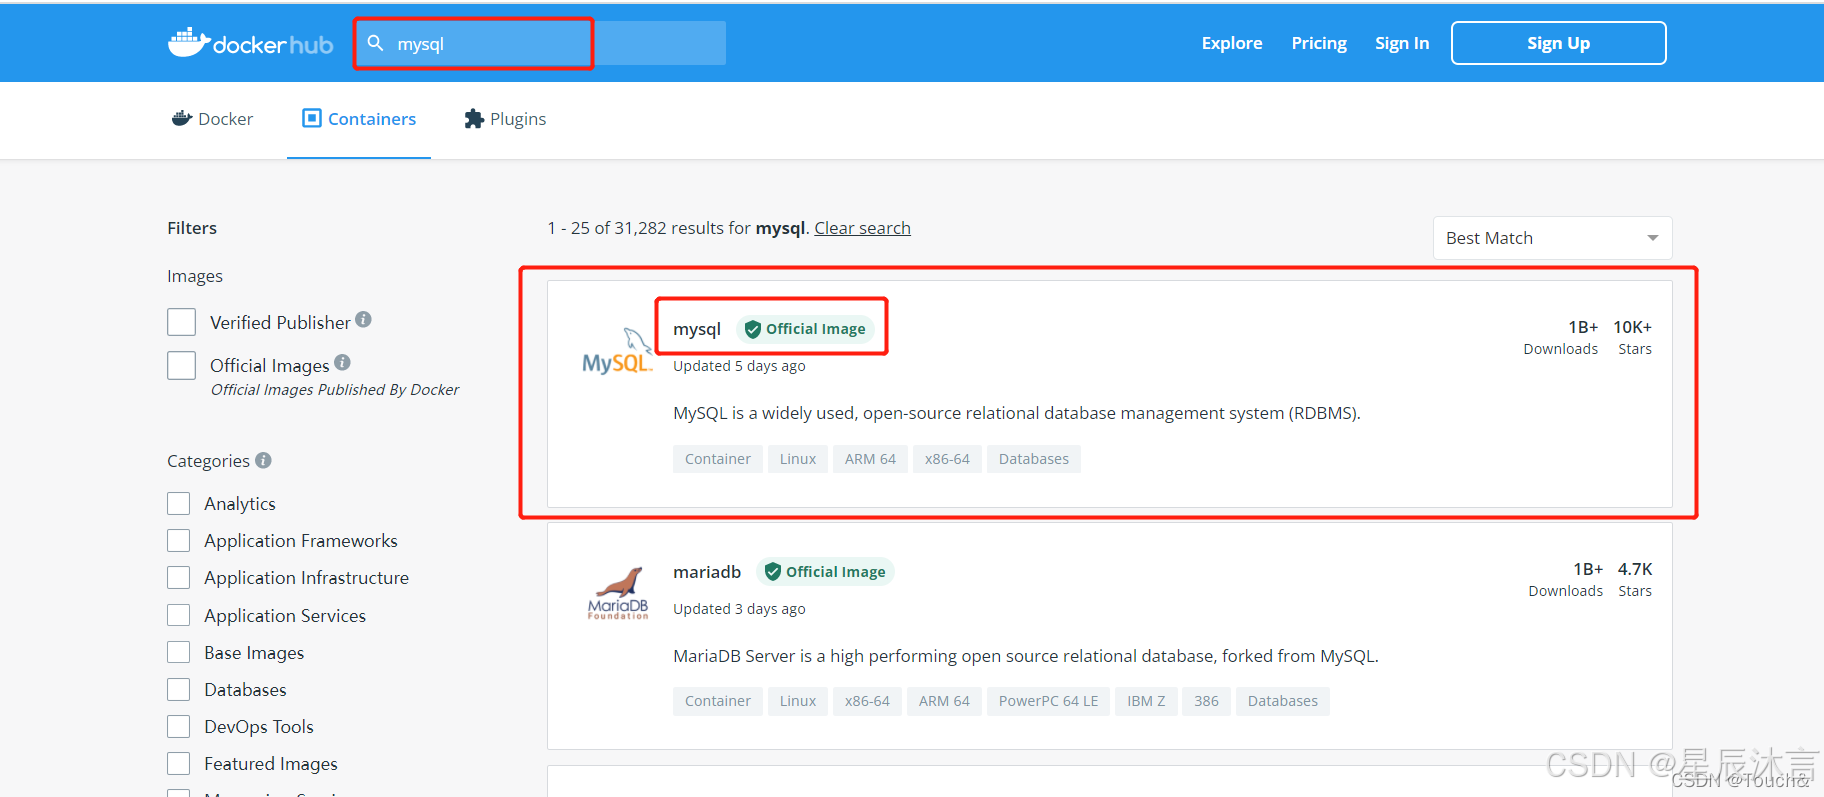The height and width of the screenshot is (797, 1824).
Task: Click the mysql Linux tag
Action: (798, 459)
